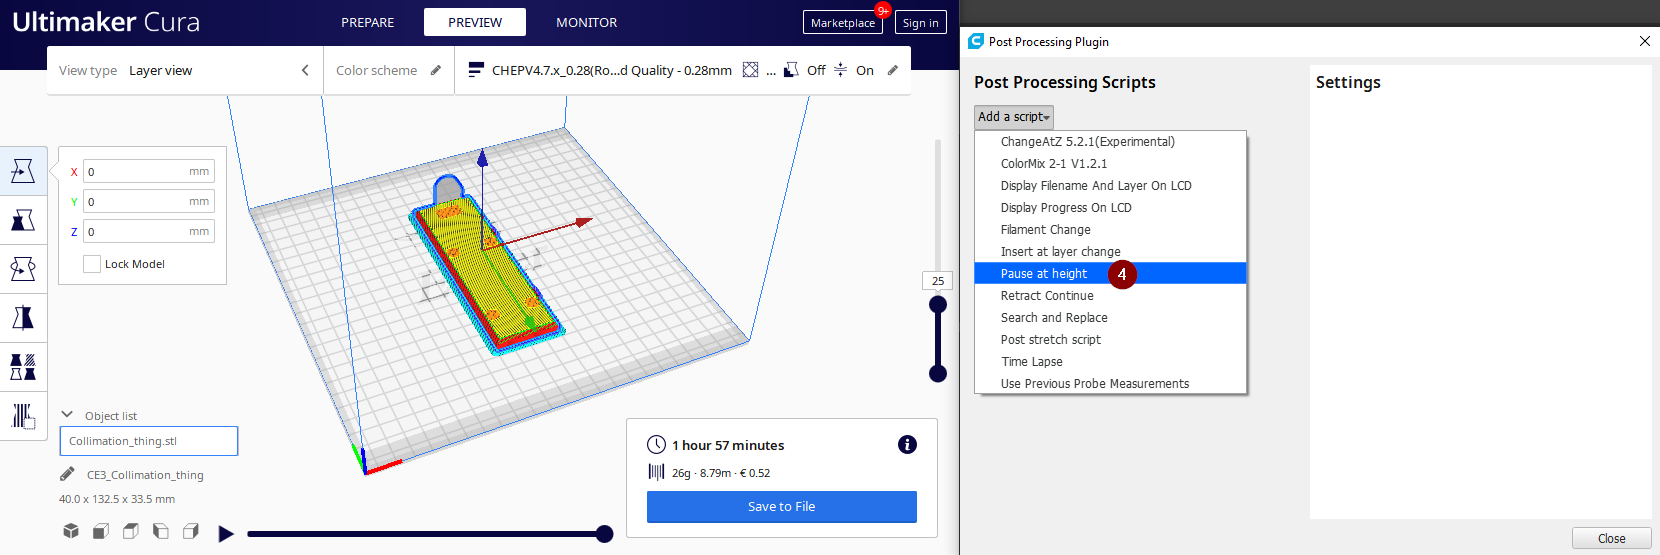The width and height of the screenshot is (1660, 555).
Task: Open the Add a script dropdown
Action: click(x=1014, y=117)
